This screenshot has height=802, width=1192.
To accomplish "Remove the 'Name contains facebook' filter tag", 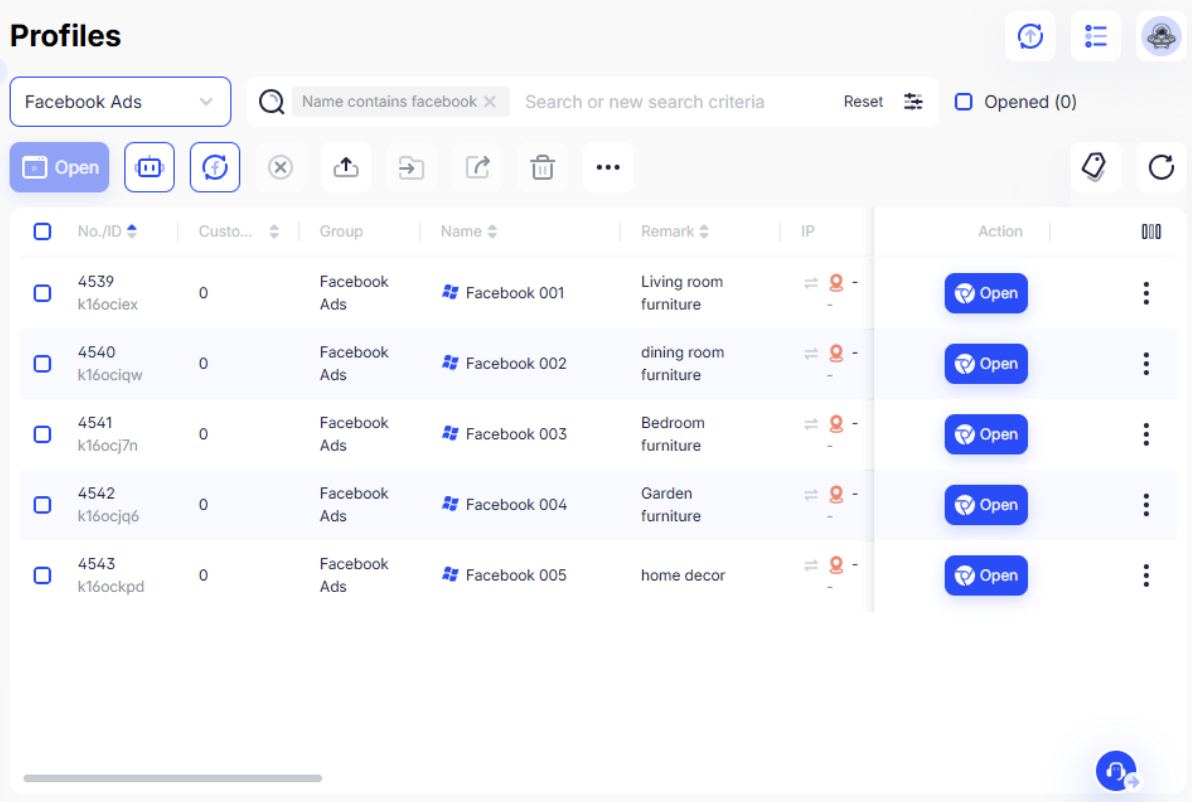I will (490, 102).
